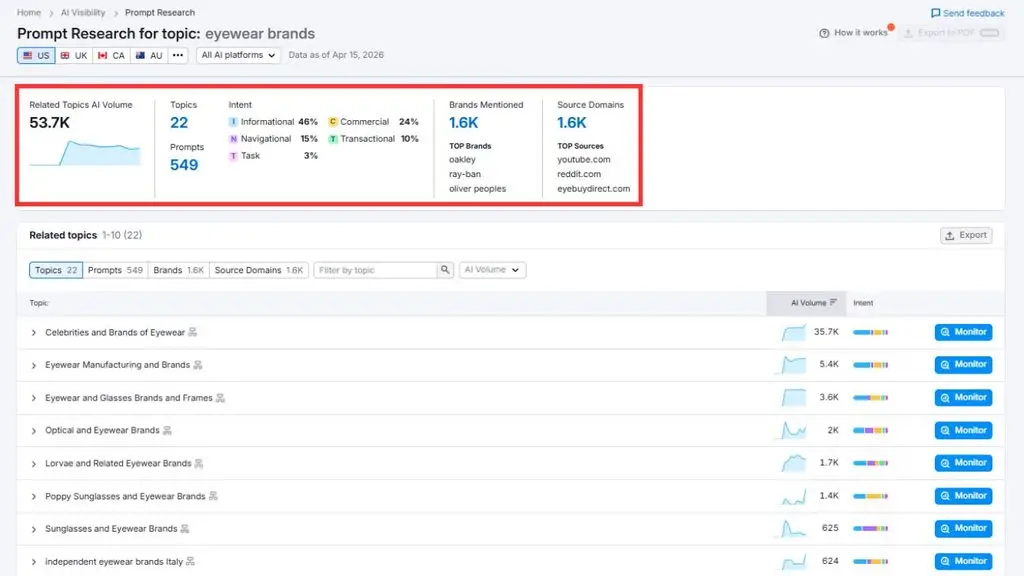This screenshot has height=576, width=1024.
Task: Monitor Sunglasses and Eyewear Brands topic
Action: [963, 528]
